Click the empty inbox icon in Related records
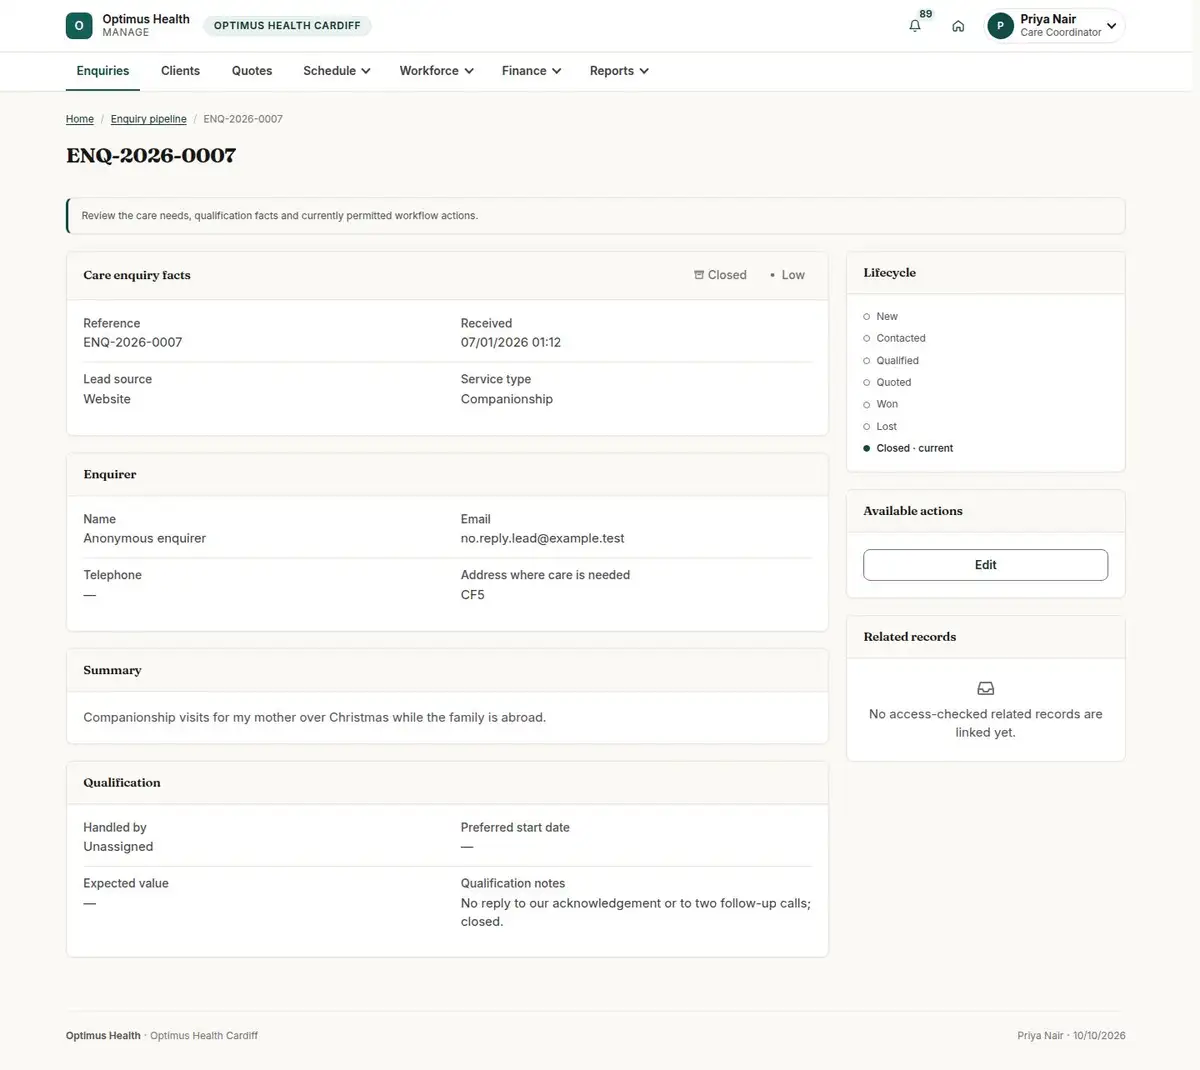The width and height of the screenshot is (1200, 1070). coord(986,688)
